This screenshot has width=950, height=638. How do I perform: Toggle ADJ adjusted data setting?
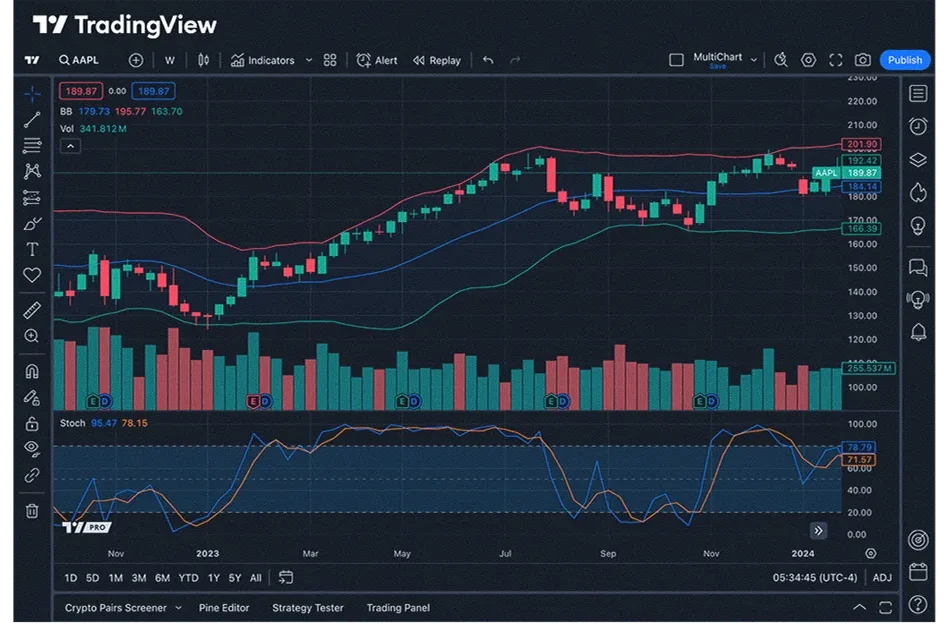point(882,578)
